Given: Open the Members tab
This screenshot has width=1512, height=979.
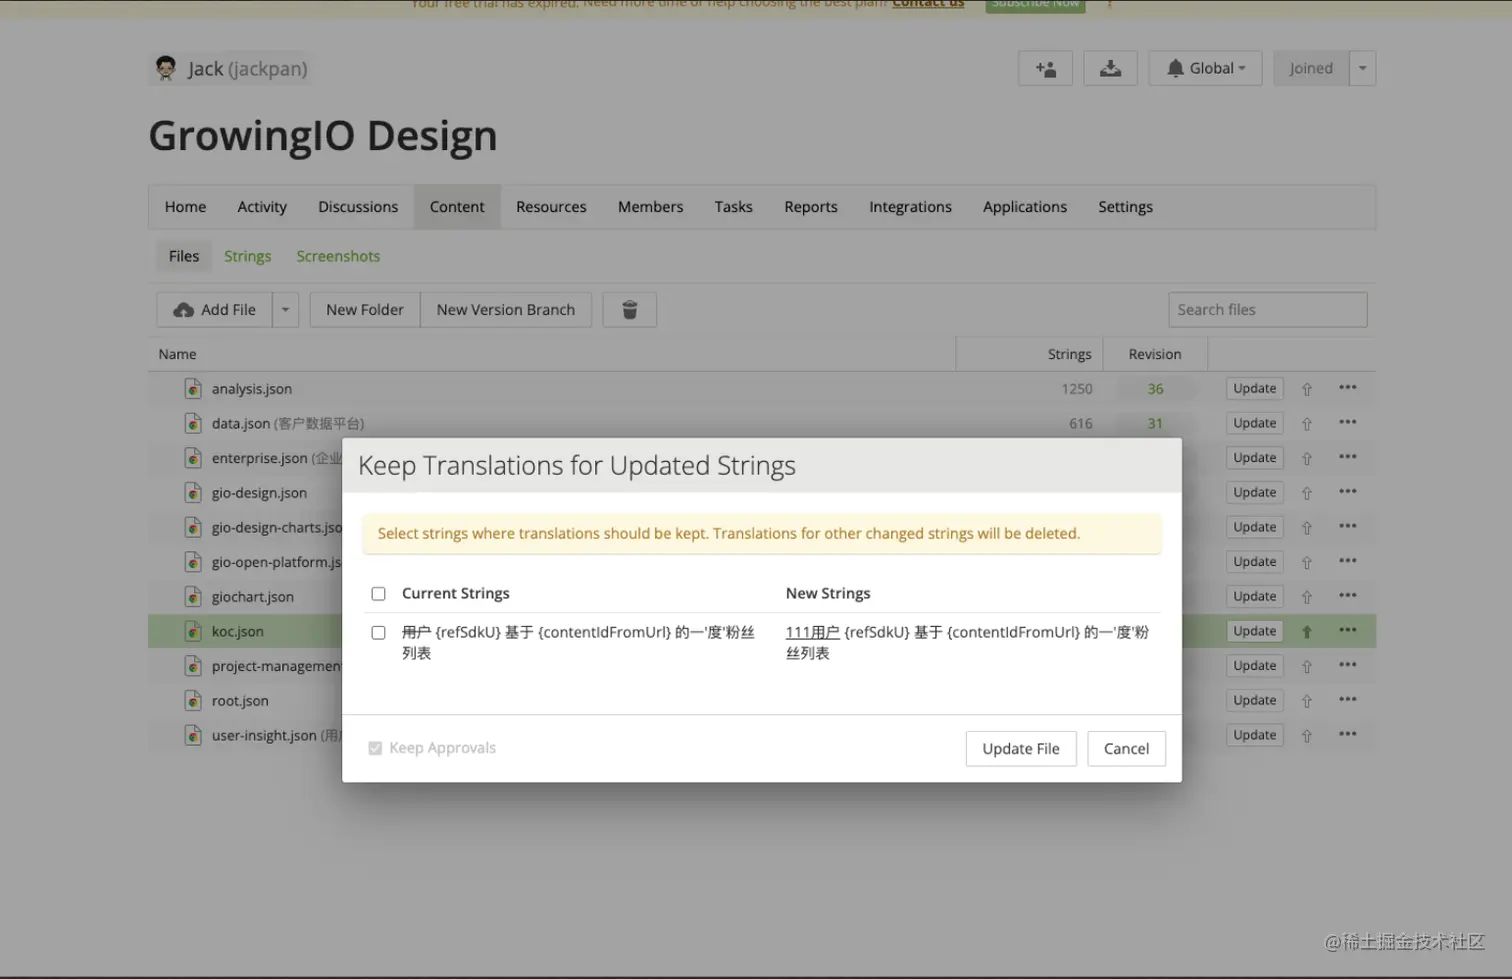Looking at the screenshot, I should (650, 207).
